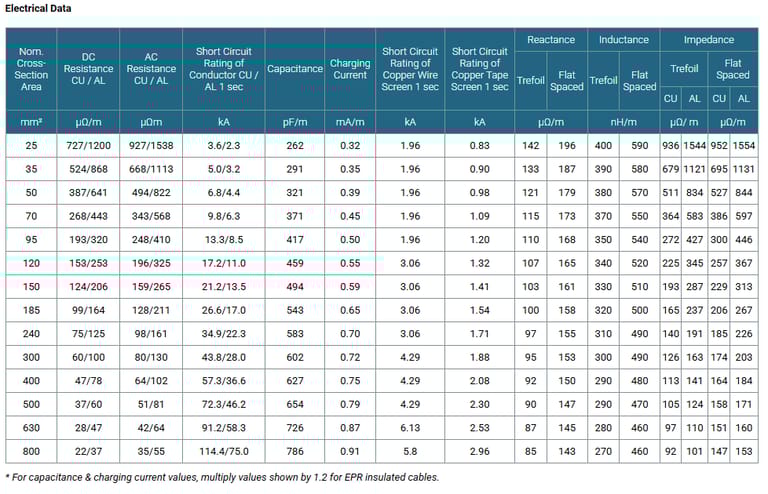Image resolution: width=768 pixels, height=494 pixels.
Task: Click the EPR insulated cables footnote
Action: [x=222, y=478]
